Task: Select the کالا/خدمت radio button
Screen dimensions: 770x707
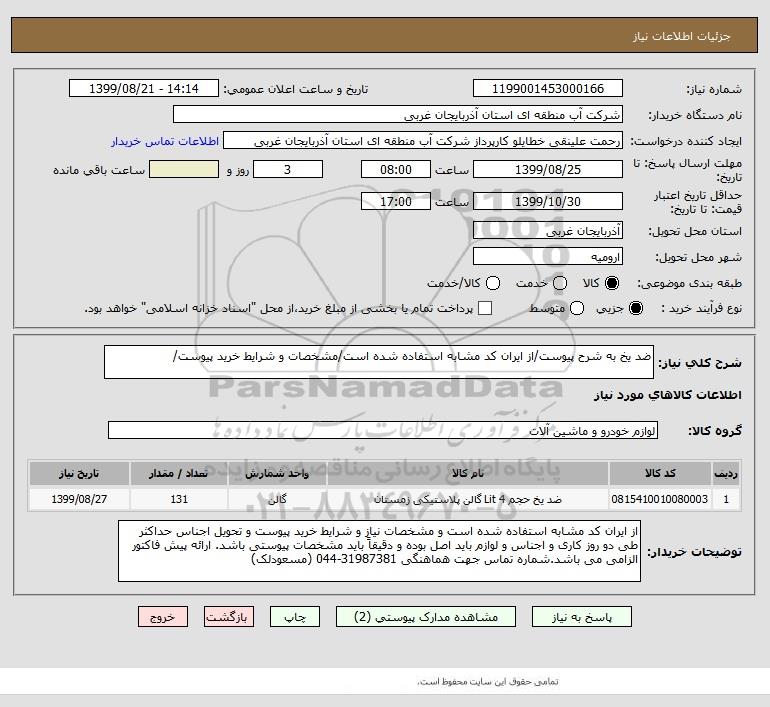Action: [493, 283]
